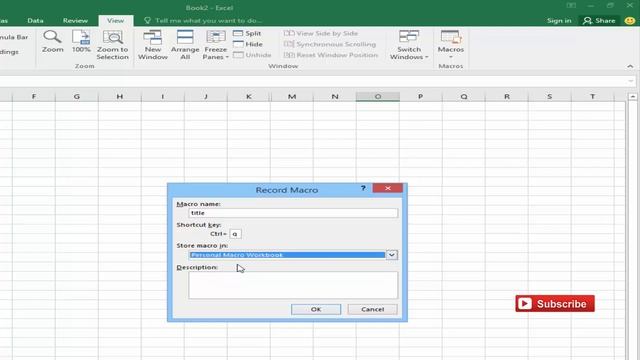Select column I header
640x360 pixels.
[162, 97]
